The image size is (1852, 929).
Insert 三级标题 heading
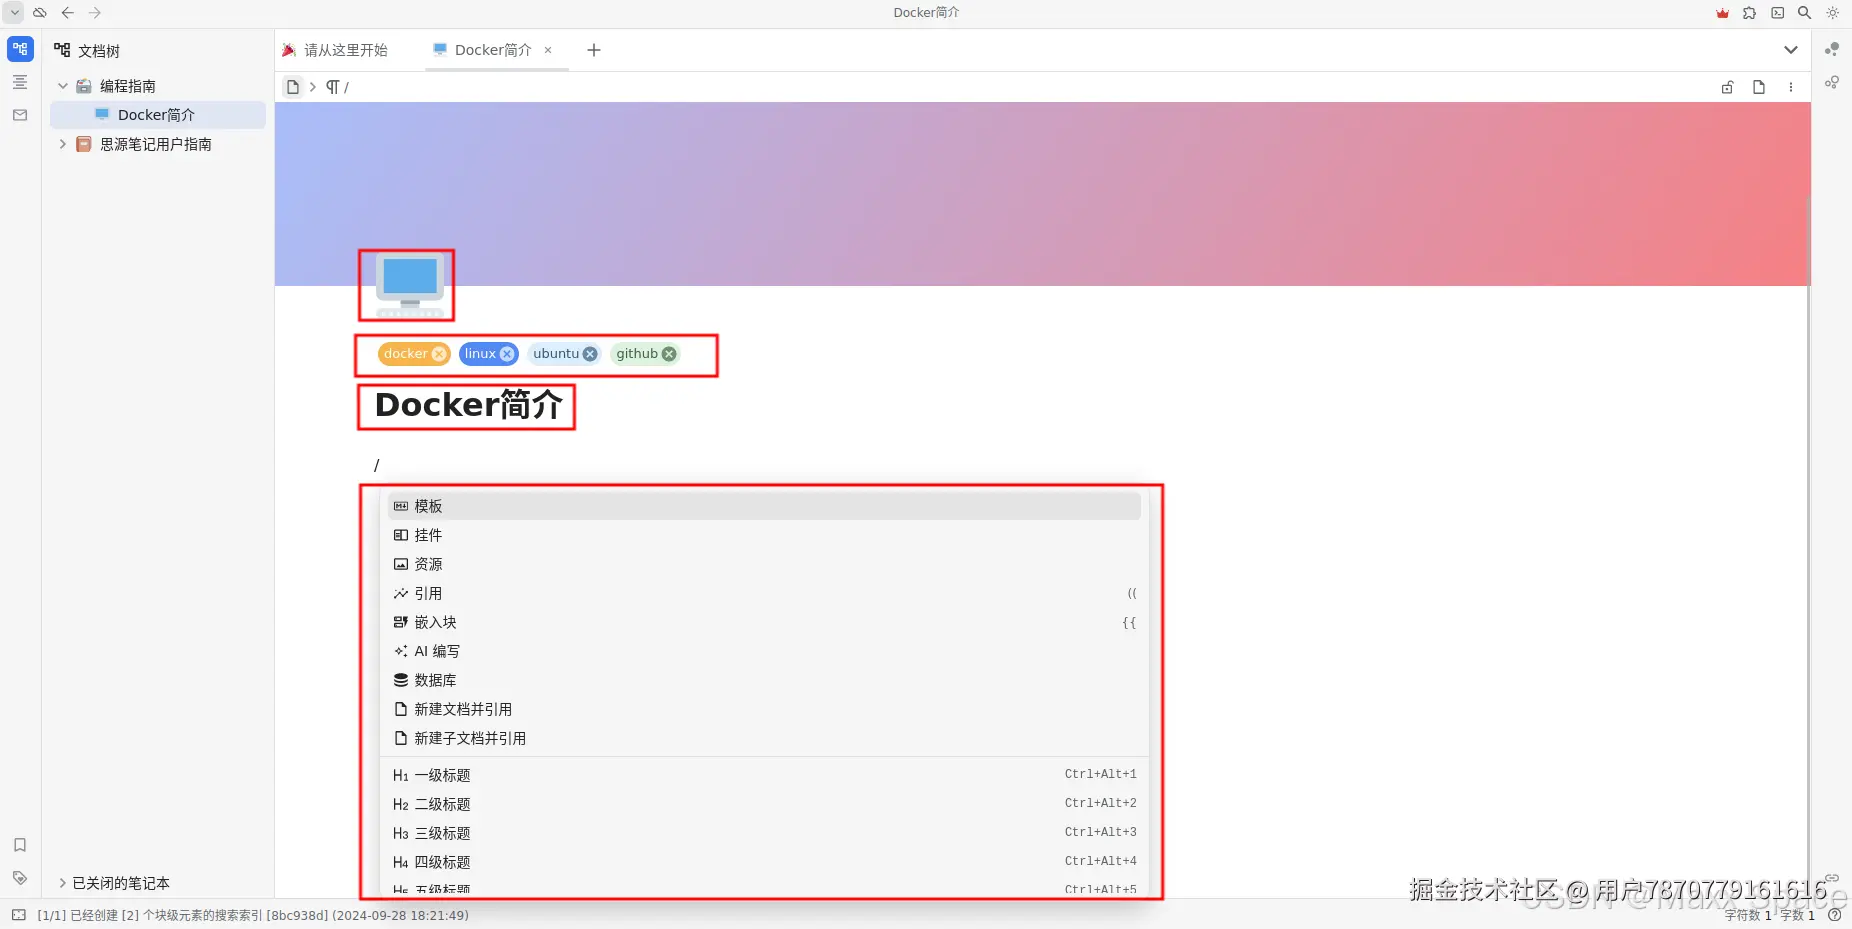click(764, 833)
